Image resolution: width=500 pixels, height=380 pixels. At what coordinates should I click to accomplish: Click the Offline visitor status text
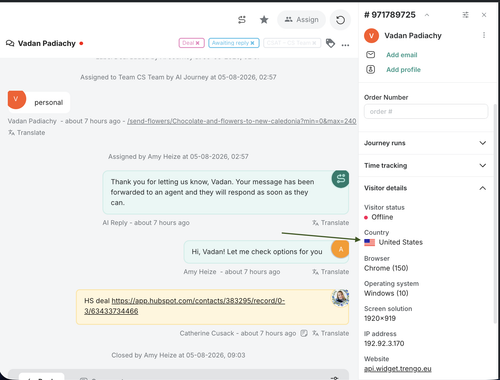click(x=382, y=217)
